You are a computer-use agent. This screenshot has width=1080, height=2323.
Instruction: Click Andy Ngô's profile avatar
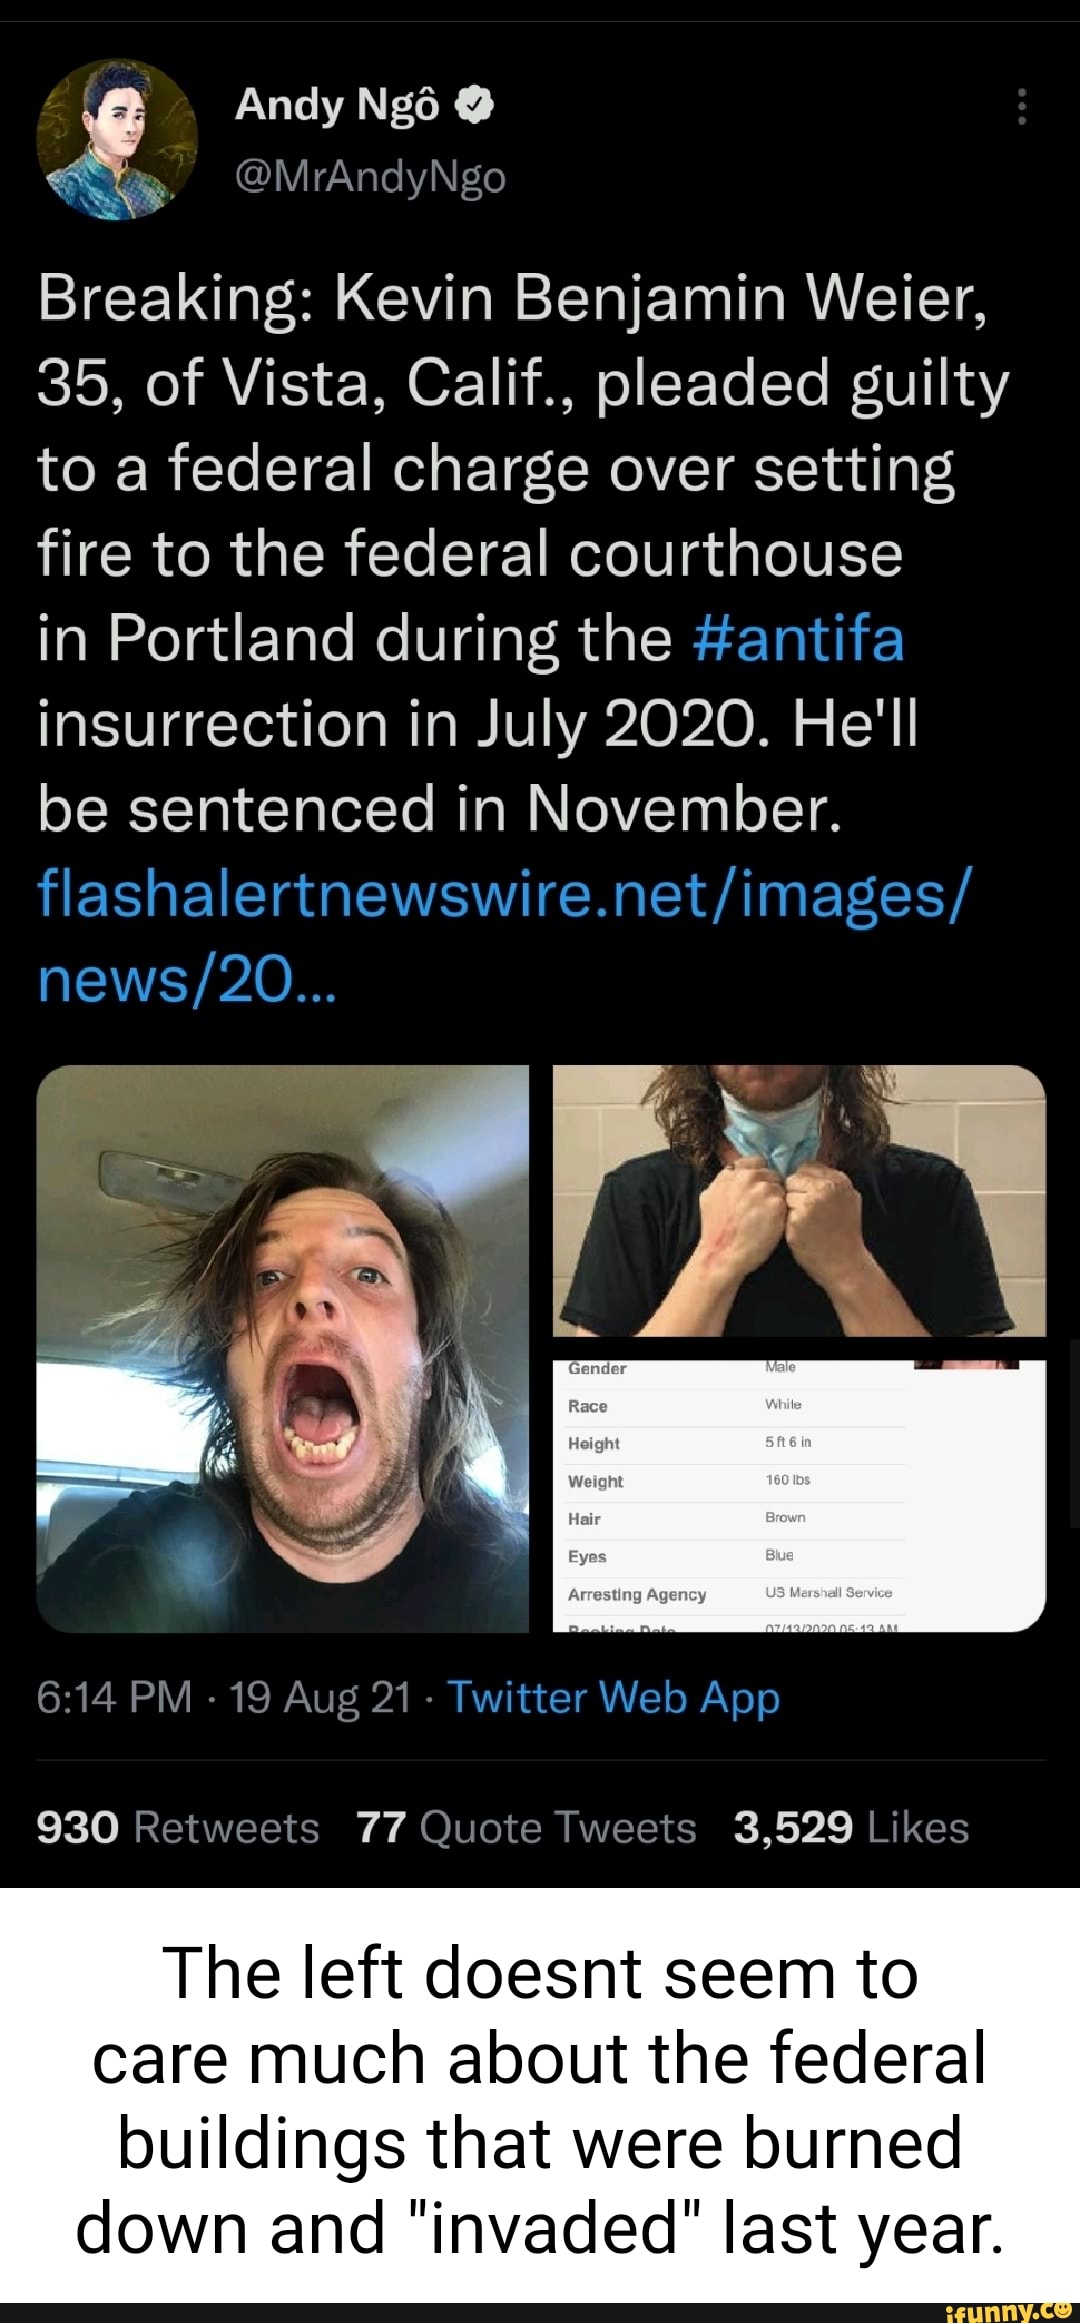click(x=120, y=140)
